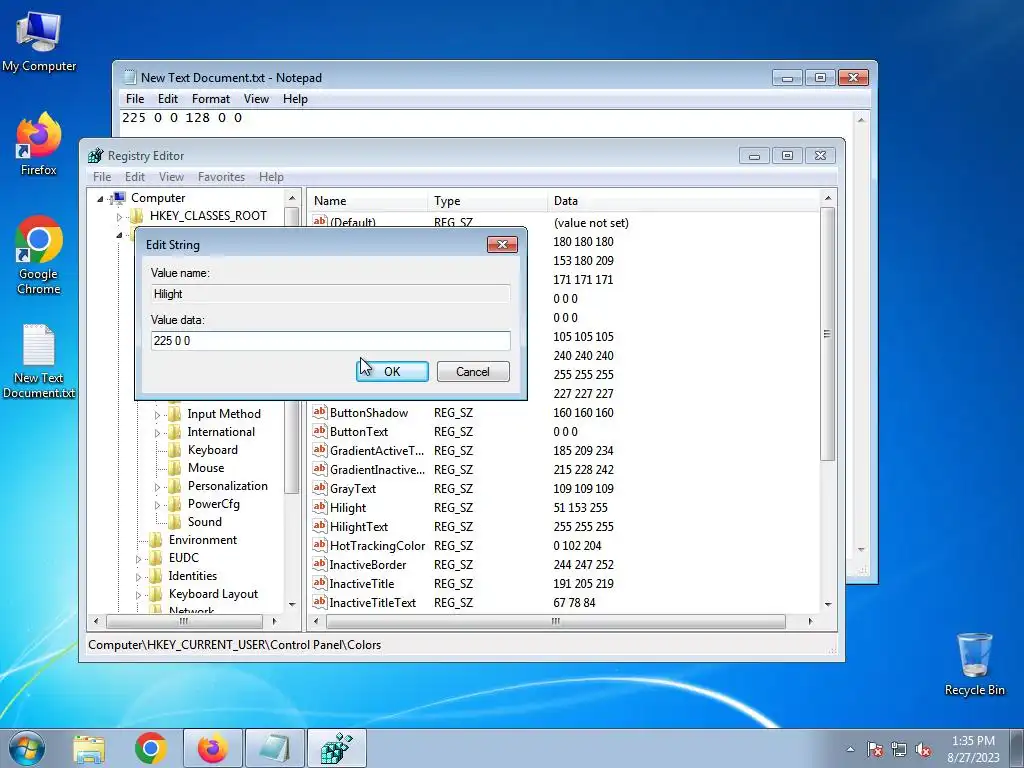Click the muted volume tray icon
Image resolution: width=1024 pixels, height=768 pixels.
(923, 749)
